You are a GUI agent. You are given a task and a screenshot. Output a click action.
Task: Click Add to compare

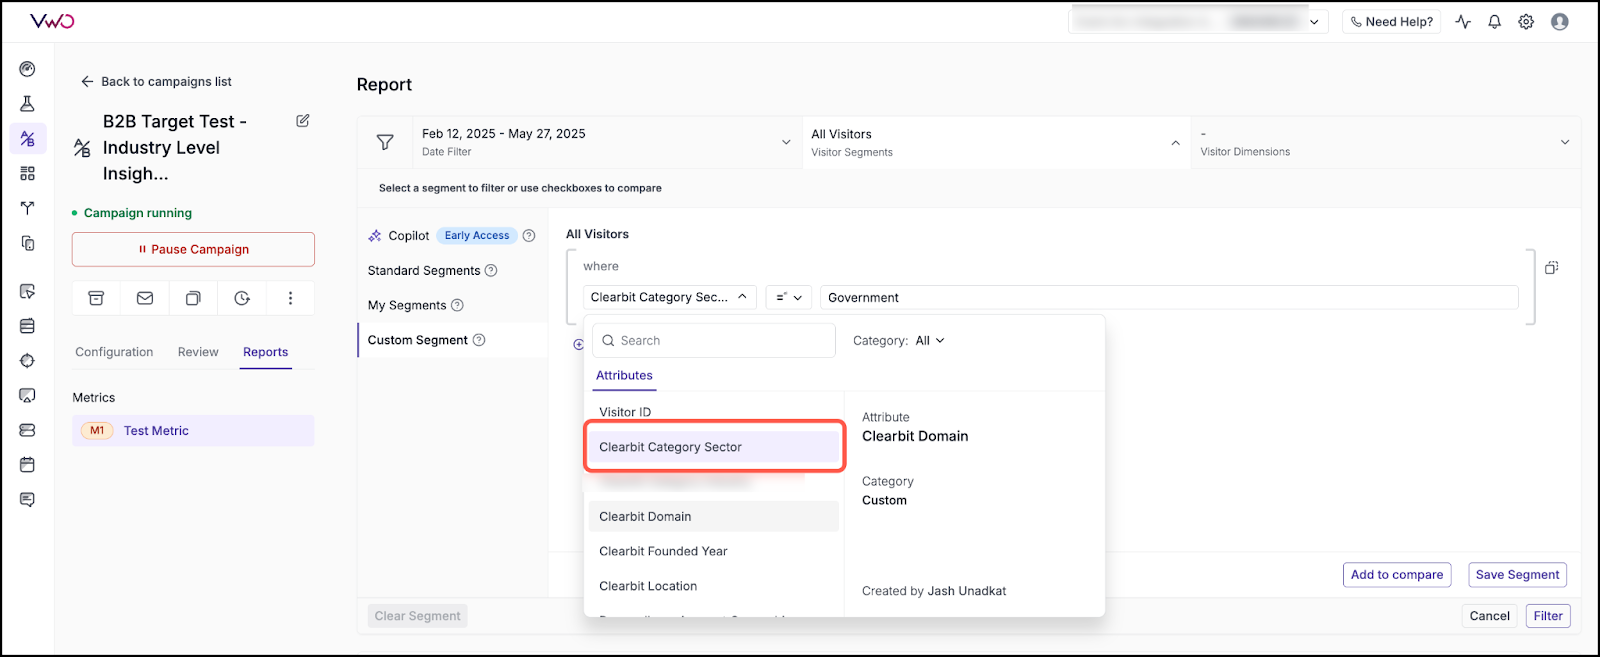coord(1397,575)
